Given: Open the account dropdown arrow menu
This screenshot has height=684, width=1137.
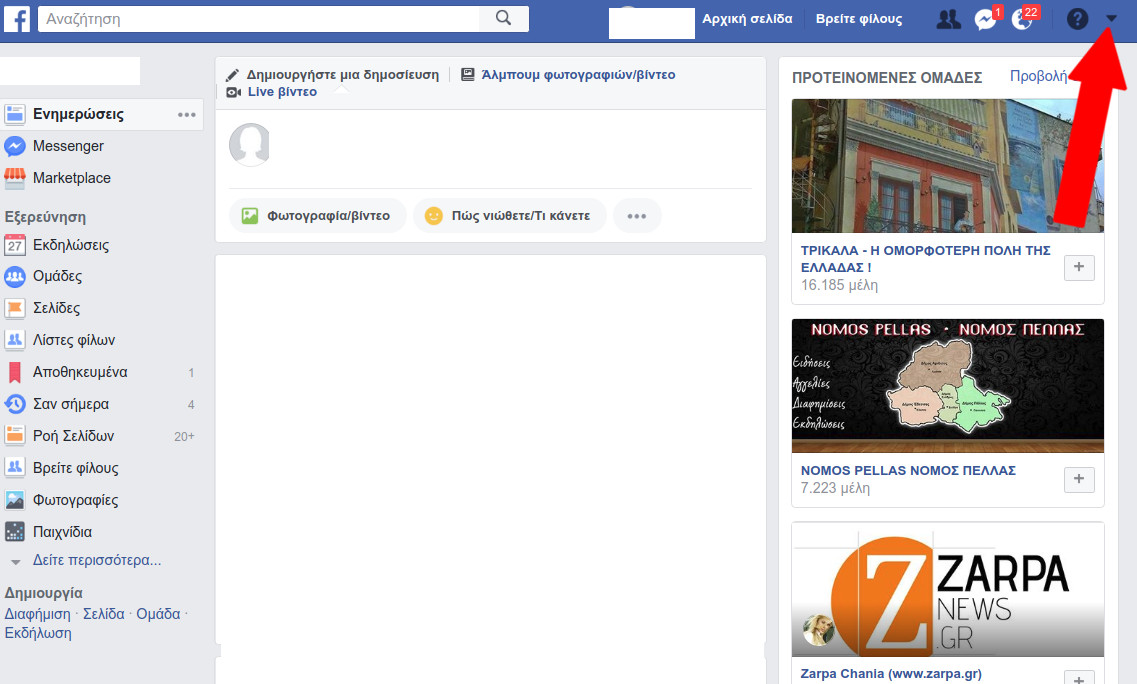Looking at the screenshot, I should (1111, 19).
